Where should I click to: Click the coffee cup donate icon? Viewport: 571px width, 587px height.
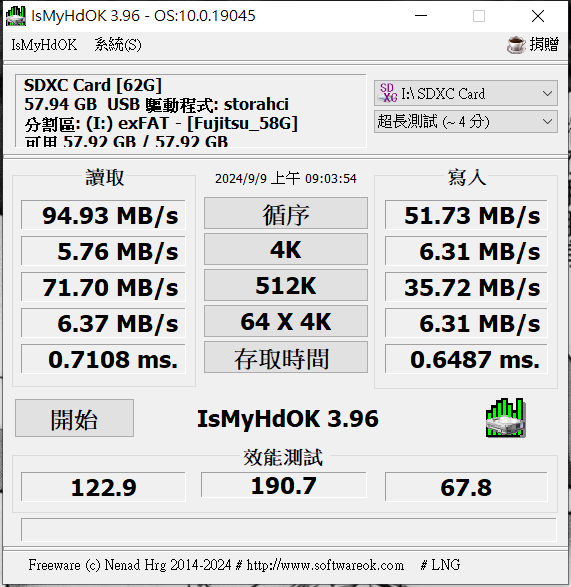[x=516, y=45]
